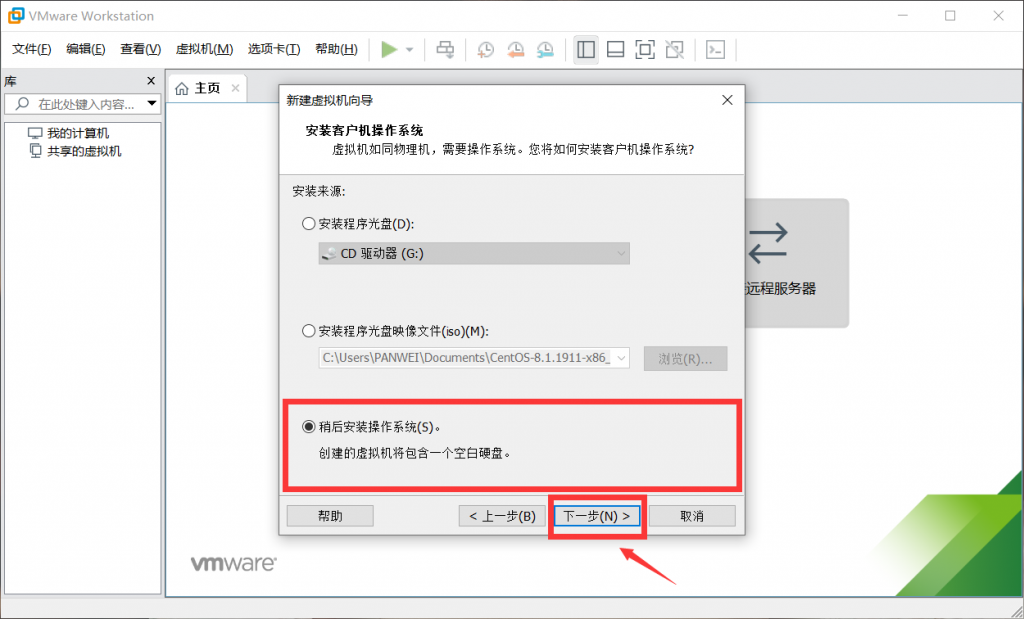1024x619 pixels.
Task: Click the 上一步(B) back button
Action: click(502, 516)
